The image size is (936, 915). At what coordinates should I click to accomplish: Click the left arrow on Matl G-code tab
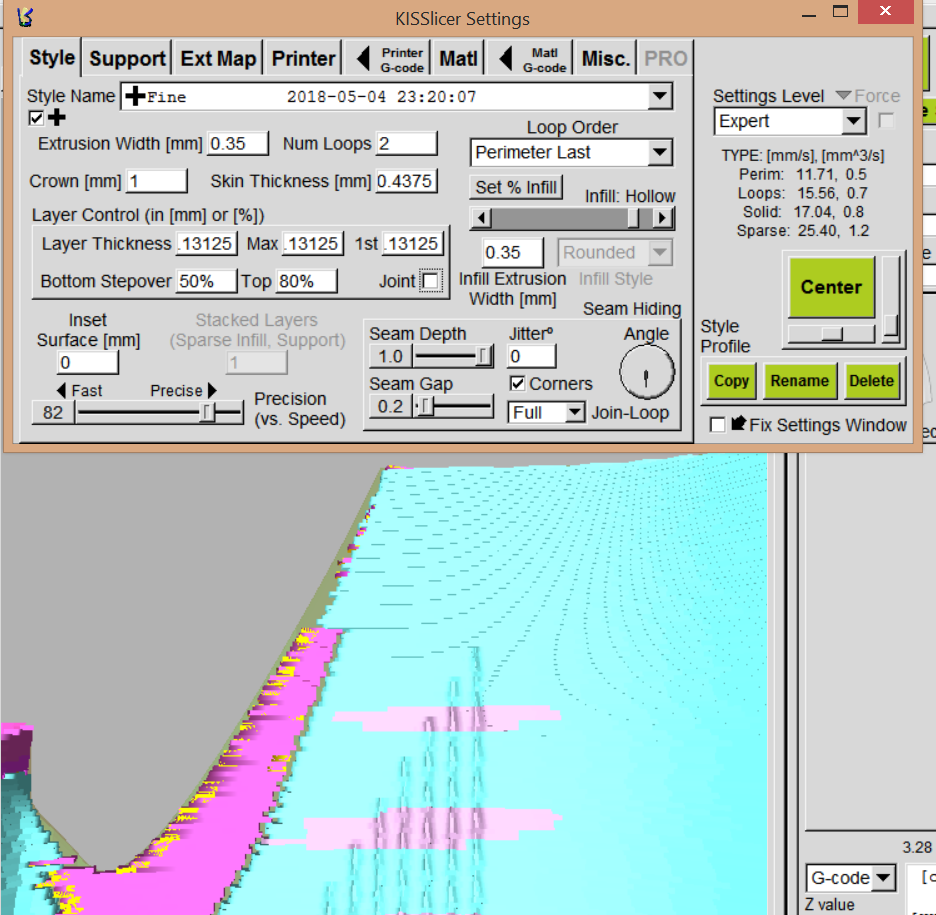coord(505,58)
